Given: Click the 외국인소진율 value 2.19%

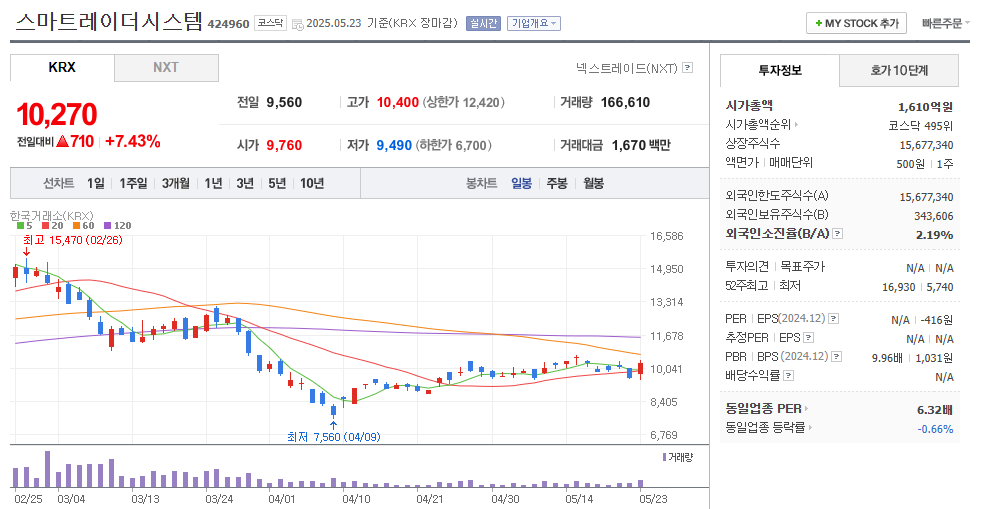Looking at the screenshot, I should (934, 235).
